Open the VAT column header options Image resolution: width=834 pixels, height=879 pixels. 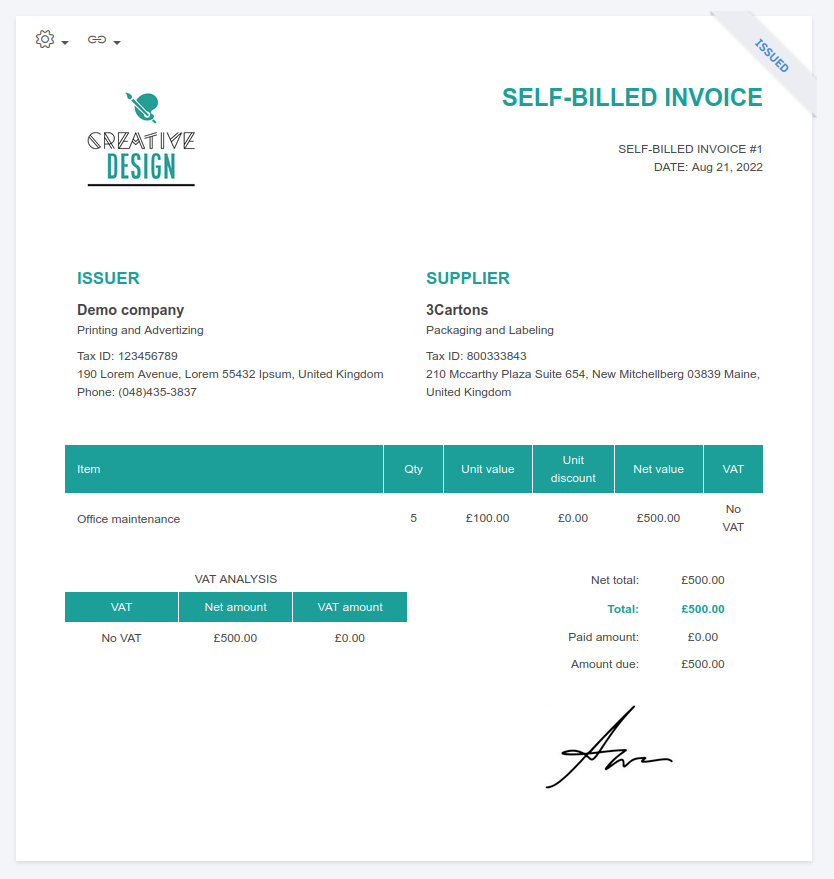pyautogui.click(x=733, y=469)
